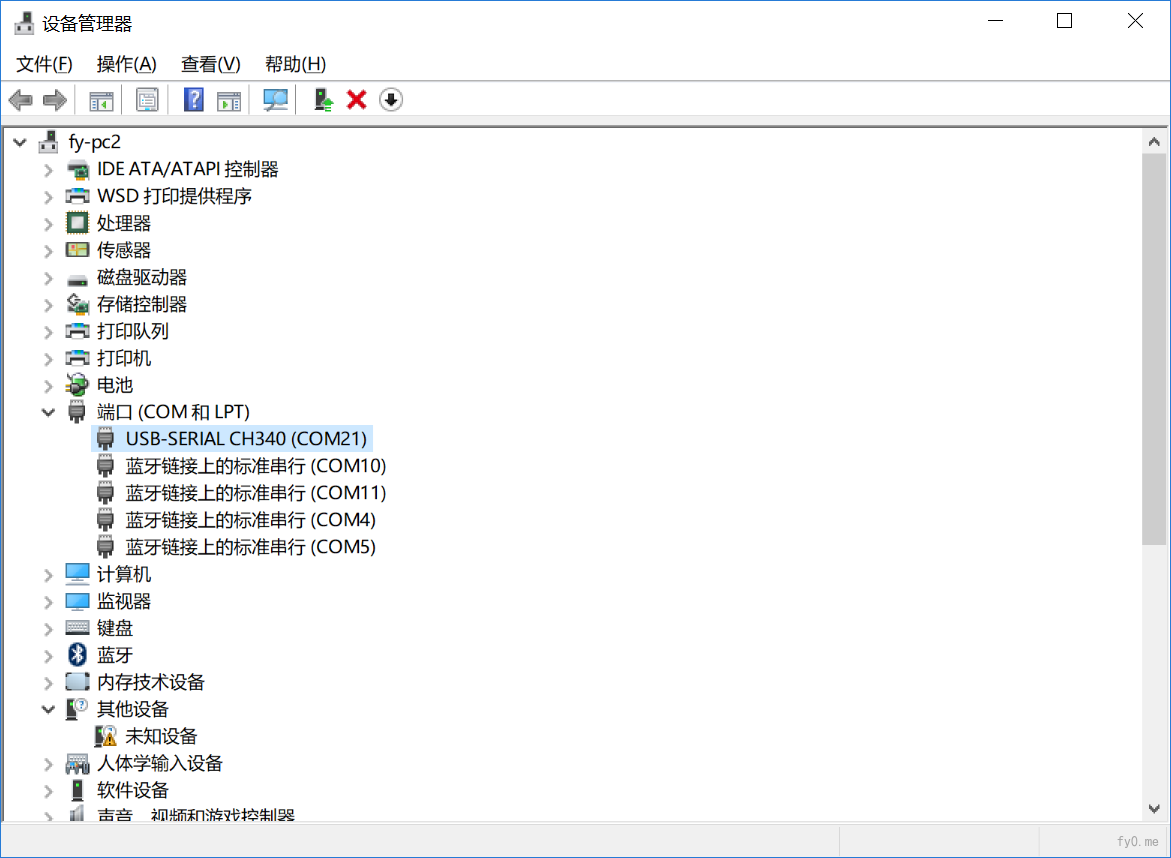Click the monitor category icon
The width and height of the screenshot is (1171, 858).
(x=77, y=601)
